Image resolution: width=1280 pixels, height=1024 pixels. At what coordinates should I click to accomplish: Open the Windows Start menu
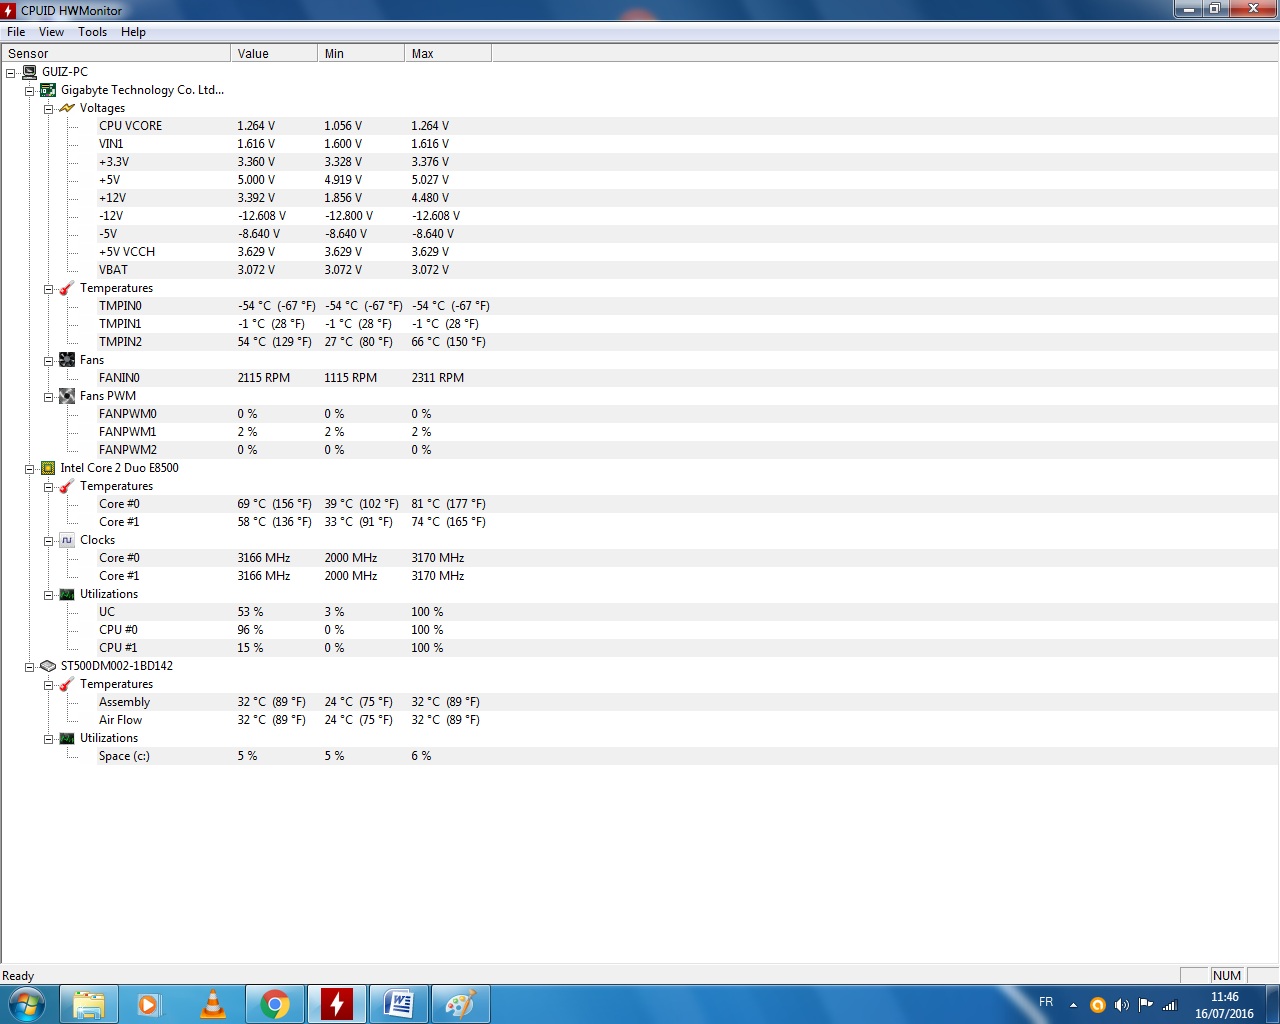coord(26,1004)
